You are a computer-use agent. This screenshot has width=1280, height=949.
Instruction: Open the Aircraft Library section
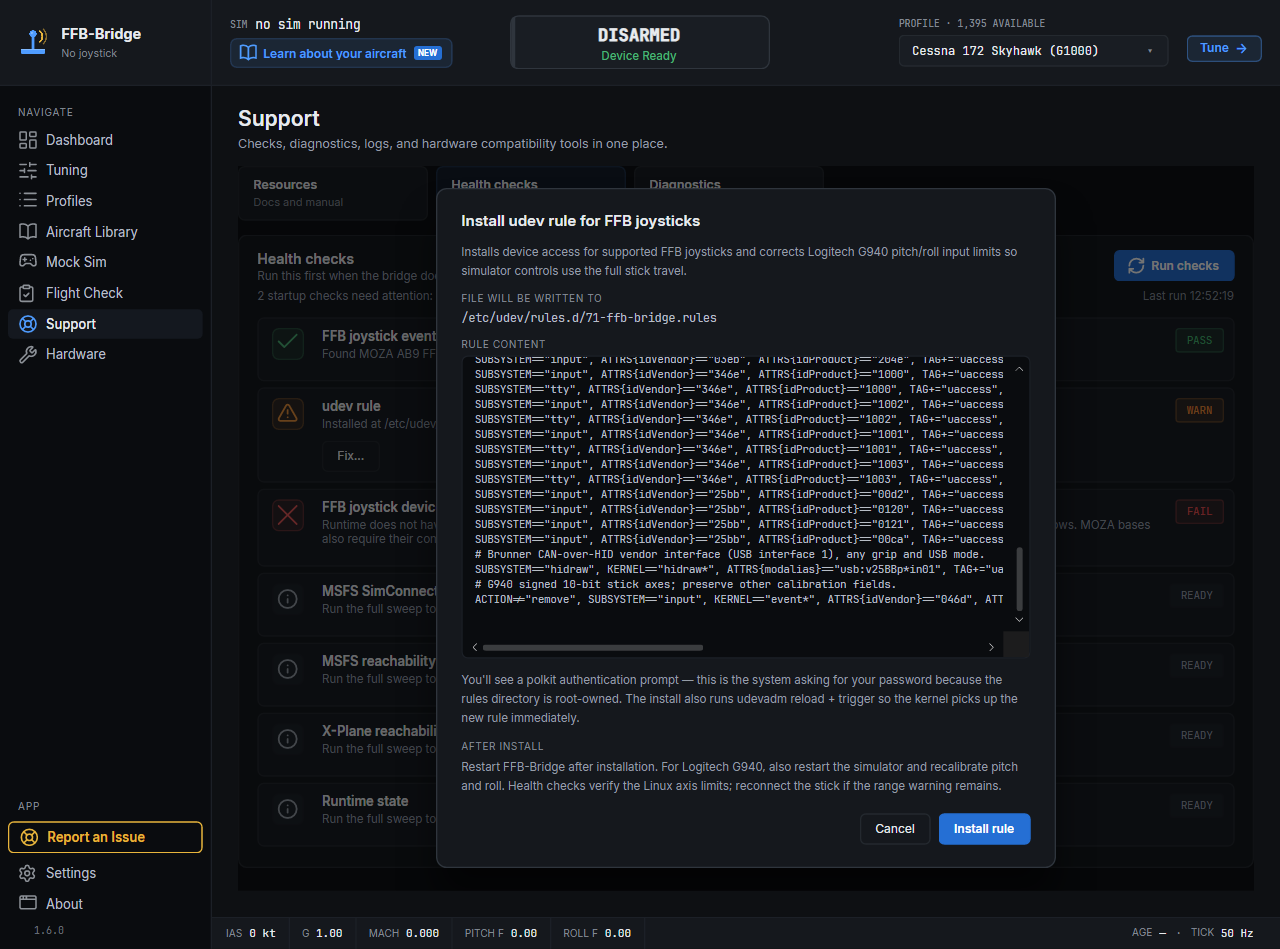pos(105,232)
